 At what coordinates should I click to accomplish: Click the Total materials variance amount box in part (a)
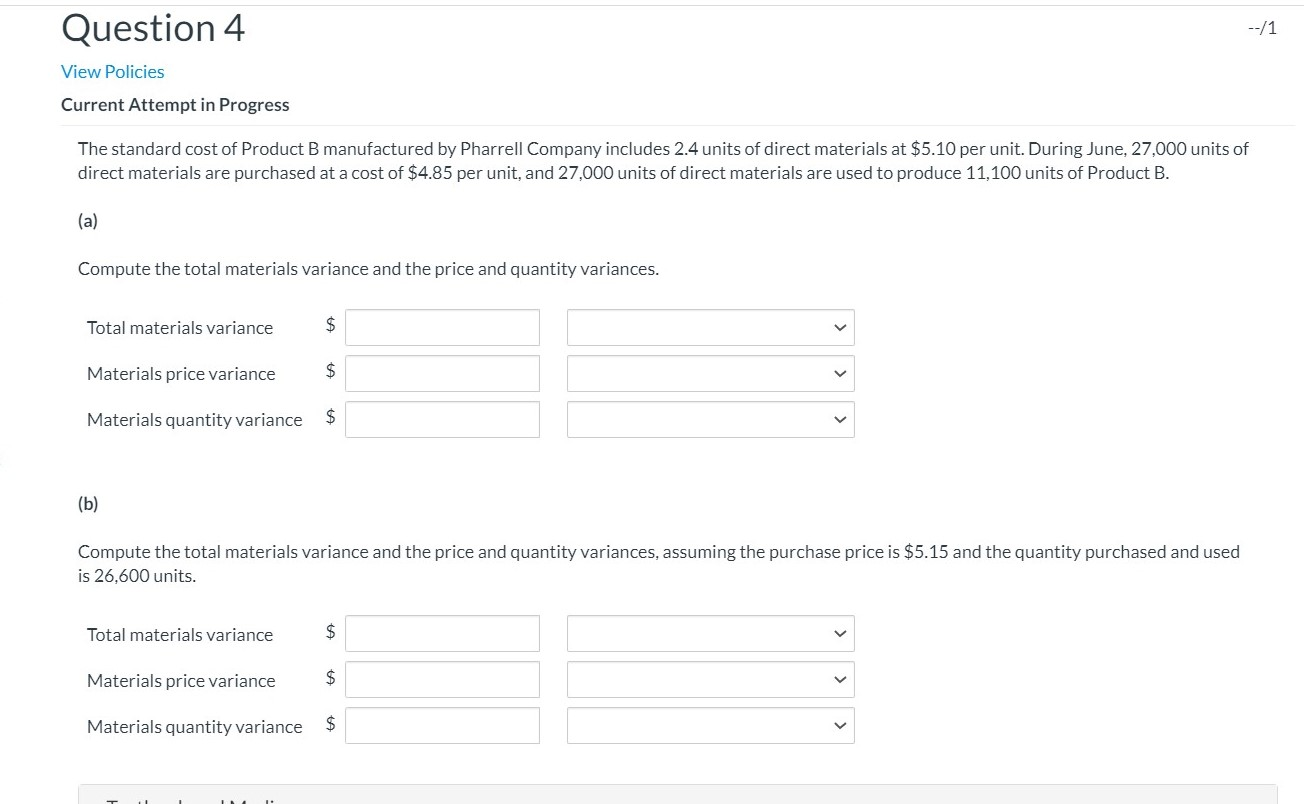click(x=442, y=327)
